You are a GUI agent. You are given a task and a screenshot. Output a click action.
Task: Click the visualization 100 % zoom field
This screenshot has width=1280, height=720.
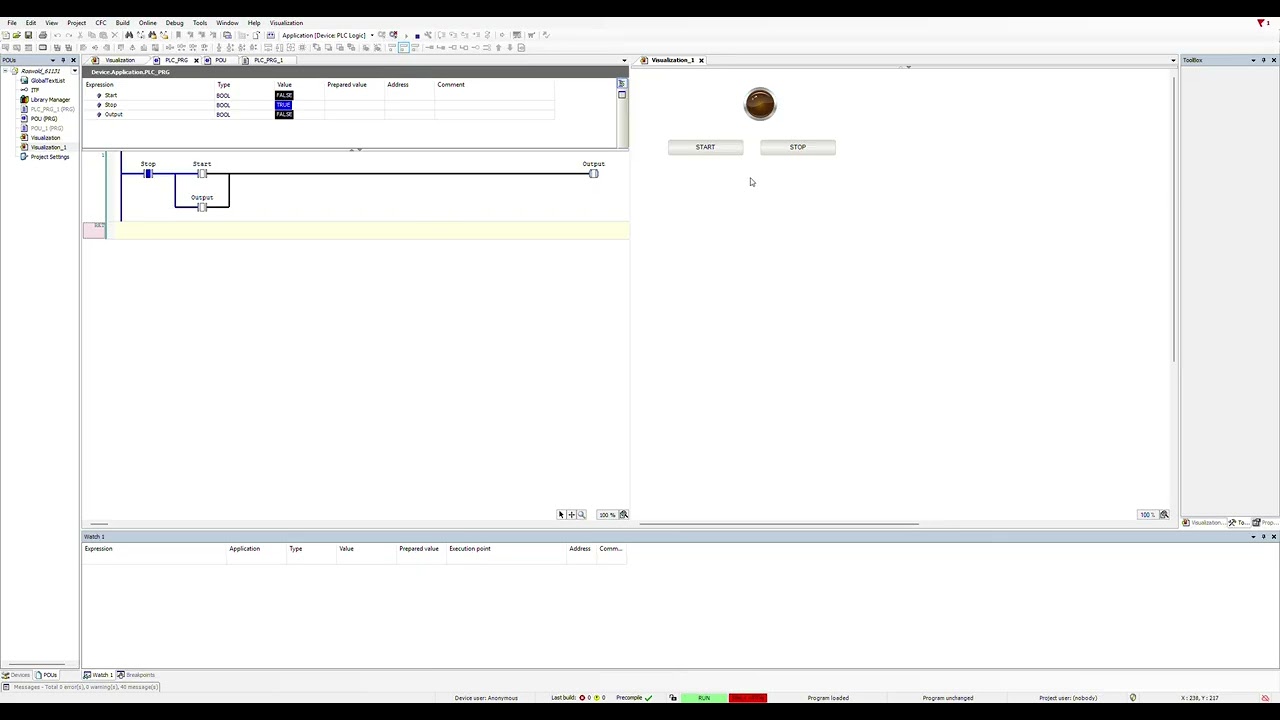pos(1147,515)
